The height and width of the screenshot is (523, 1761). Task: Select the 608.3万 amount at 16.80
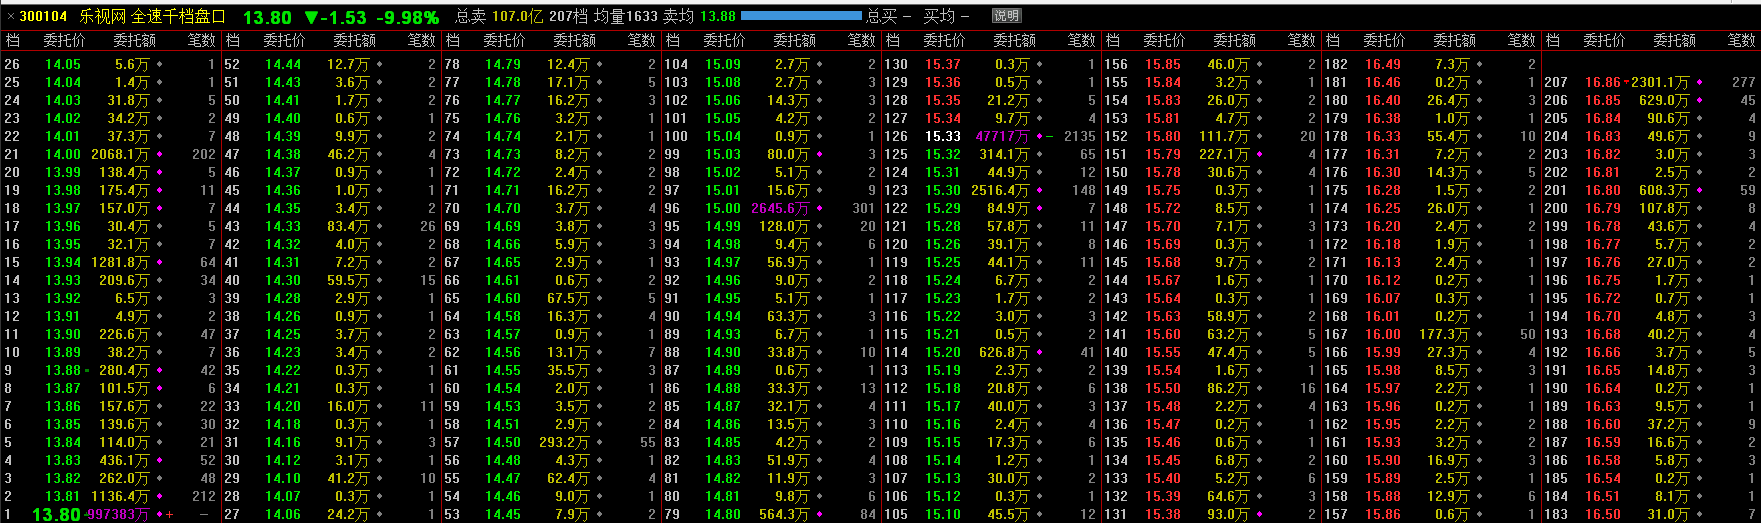[x=1664, y=190]
